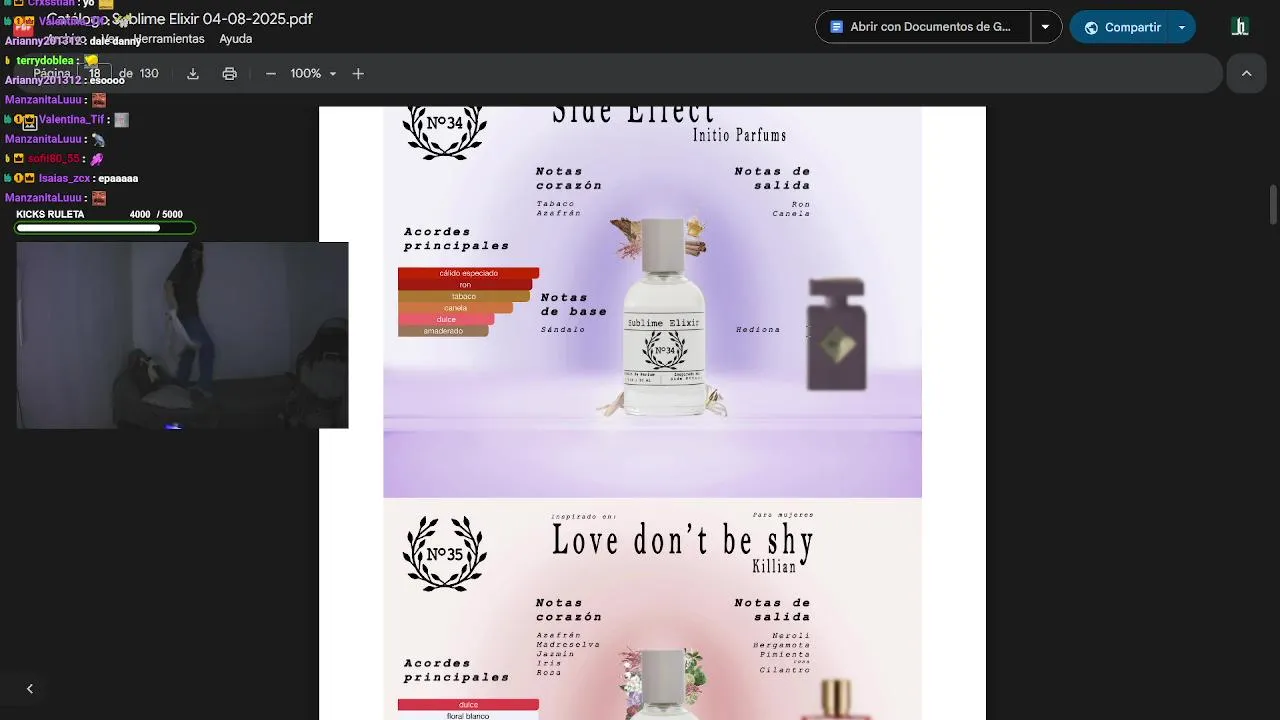Click the total pages text de 130

click(139, 74)
